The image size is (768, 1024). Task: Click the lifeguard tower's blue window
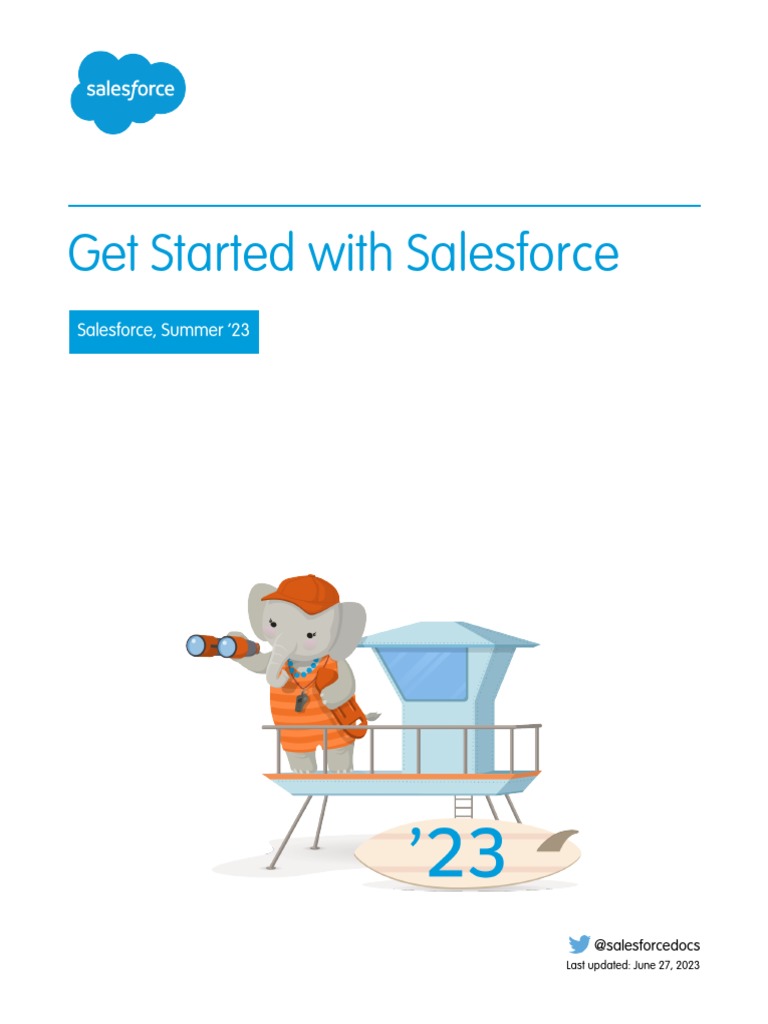click(x=427, y=673)
